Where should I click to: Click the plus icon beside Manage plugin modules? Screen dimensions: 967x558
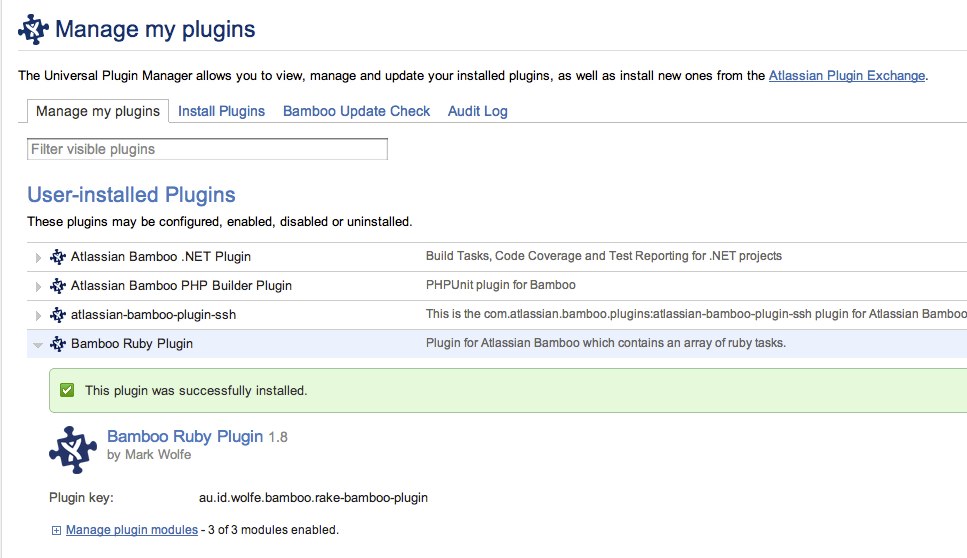point(56,530)
